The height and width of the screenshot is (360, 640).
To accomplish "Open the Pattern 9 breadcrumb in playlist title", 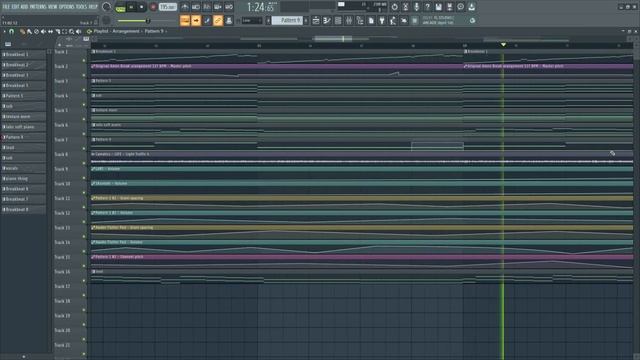I will [154, 31].
